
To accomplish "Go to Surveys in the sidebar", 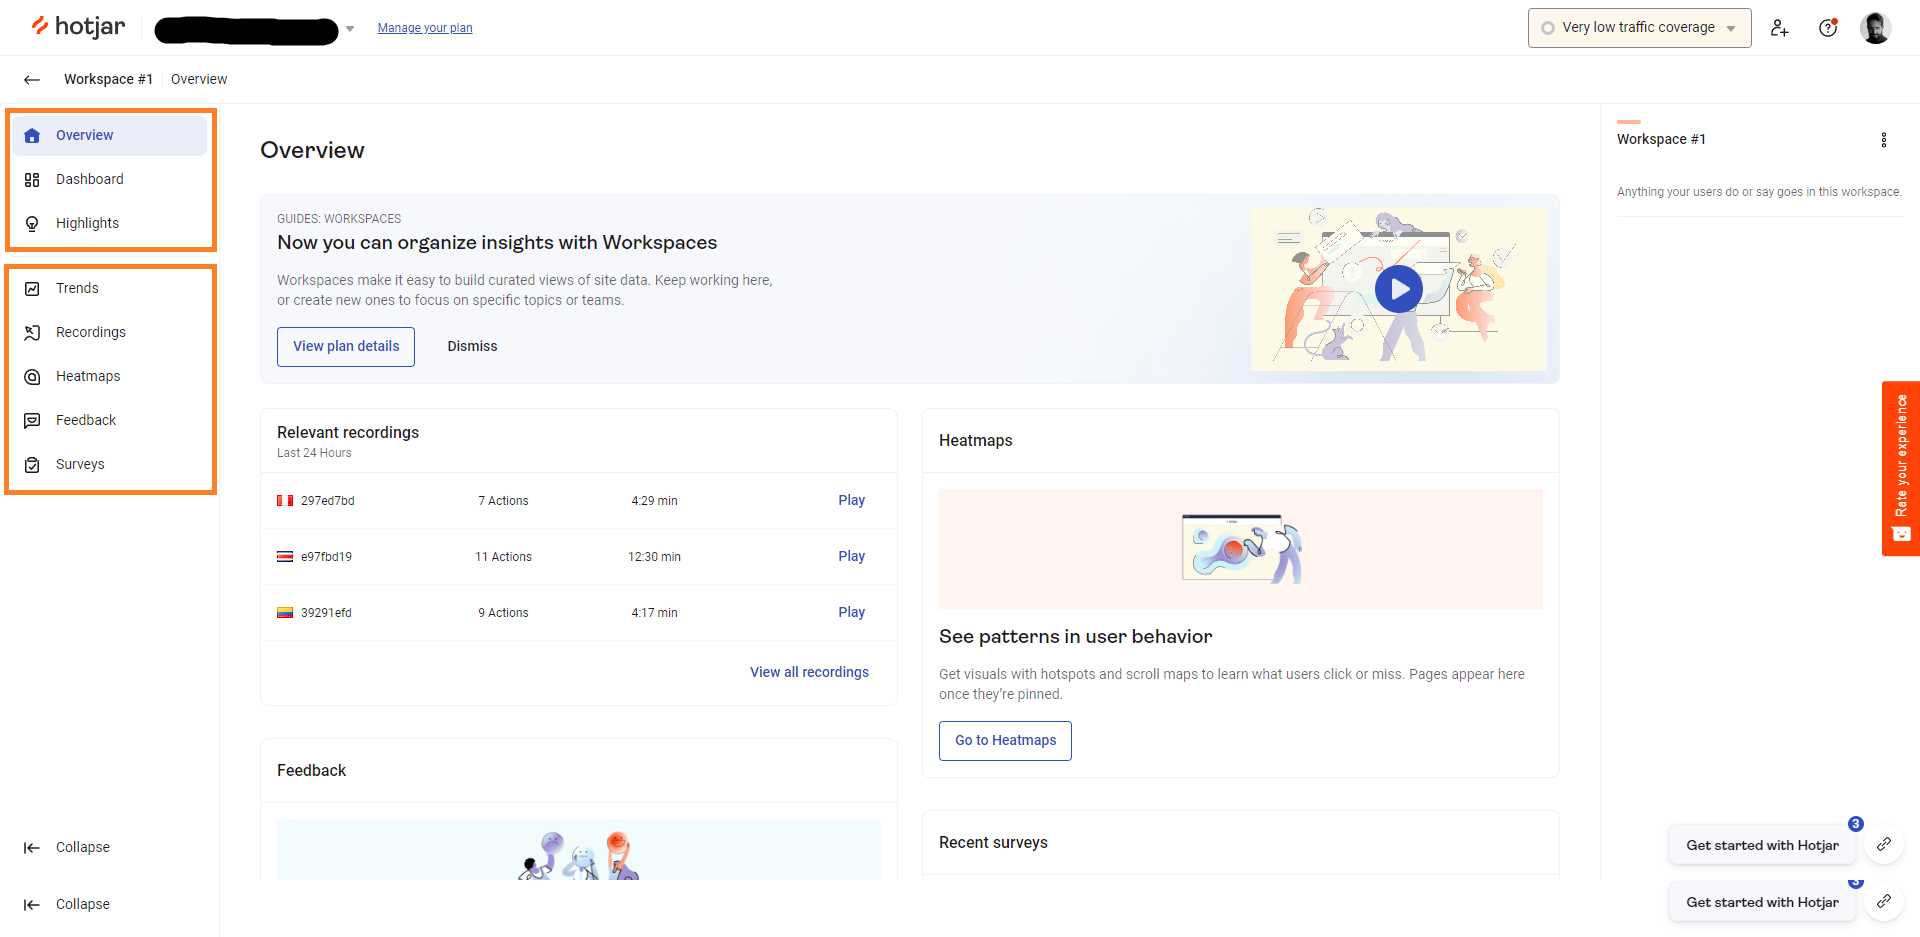I will point(80,465).
